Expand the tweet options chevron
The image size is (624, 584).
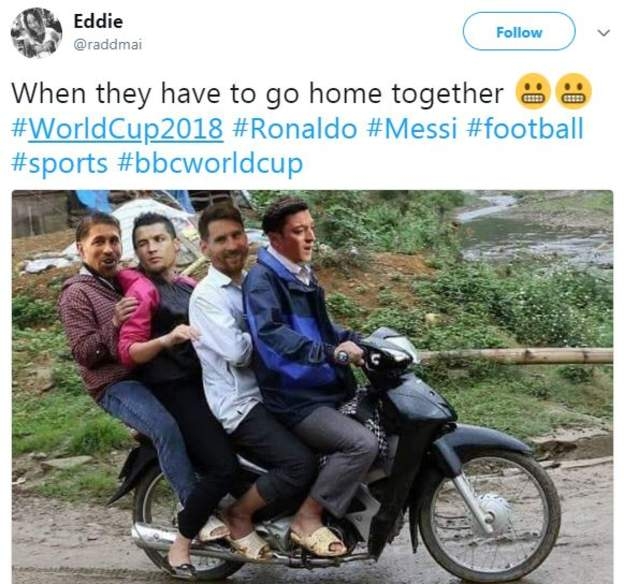pyautogui.click(x=604, y=32)
